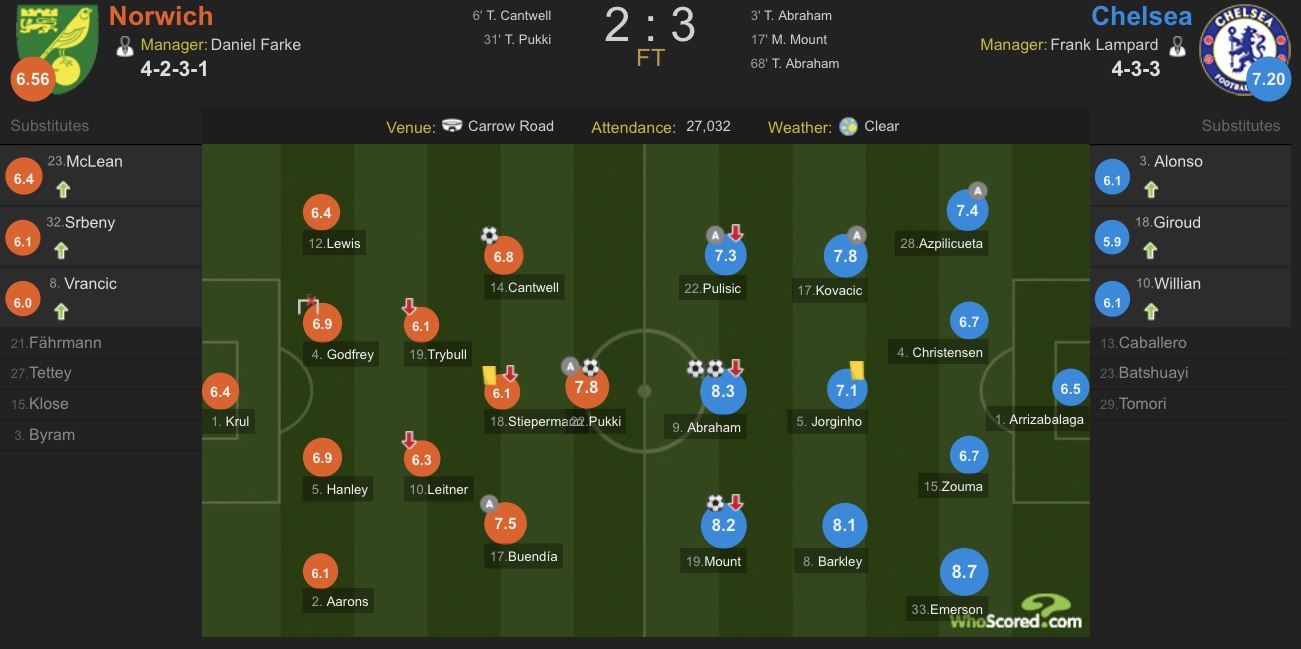Select Emerson's 8.7 rating circle
This screenshot has width=1301, height=649.
coord(964,572)
